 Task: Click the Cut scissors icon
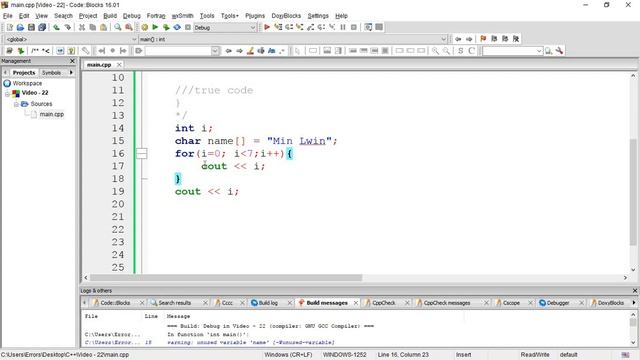point(82,27)
